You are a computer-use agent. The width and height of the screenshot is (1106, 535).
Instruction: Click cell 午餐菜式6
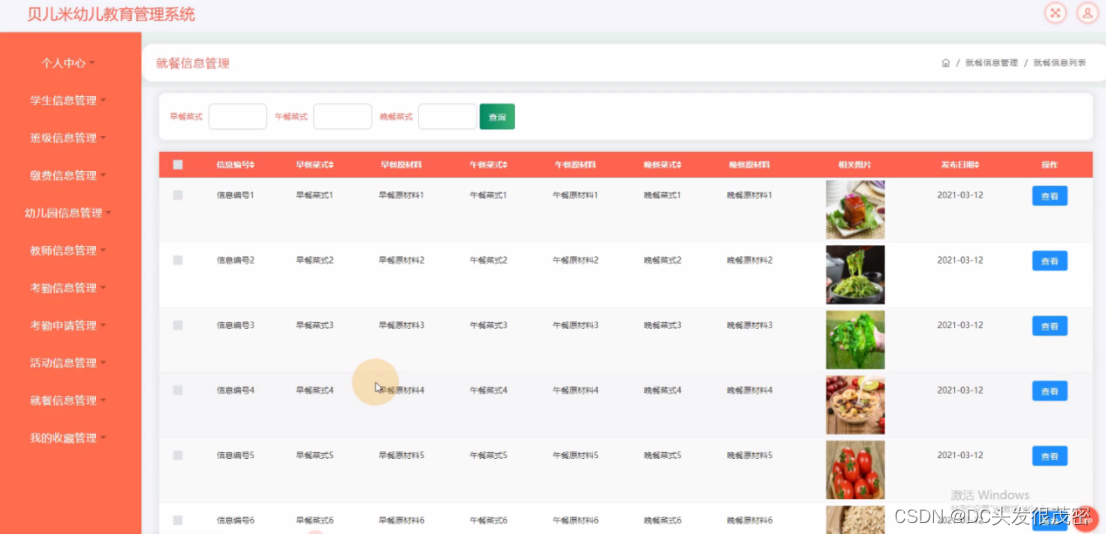pos(488,520)
